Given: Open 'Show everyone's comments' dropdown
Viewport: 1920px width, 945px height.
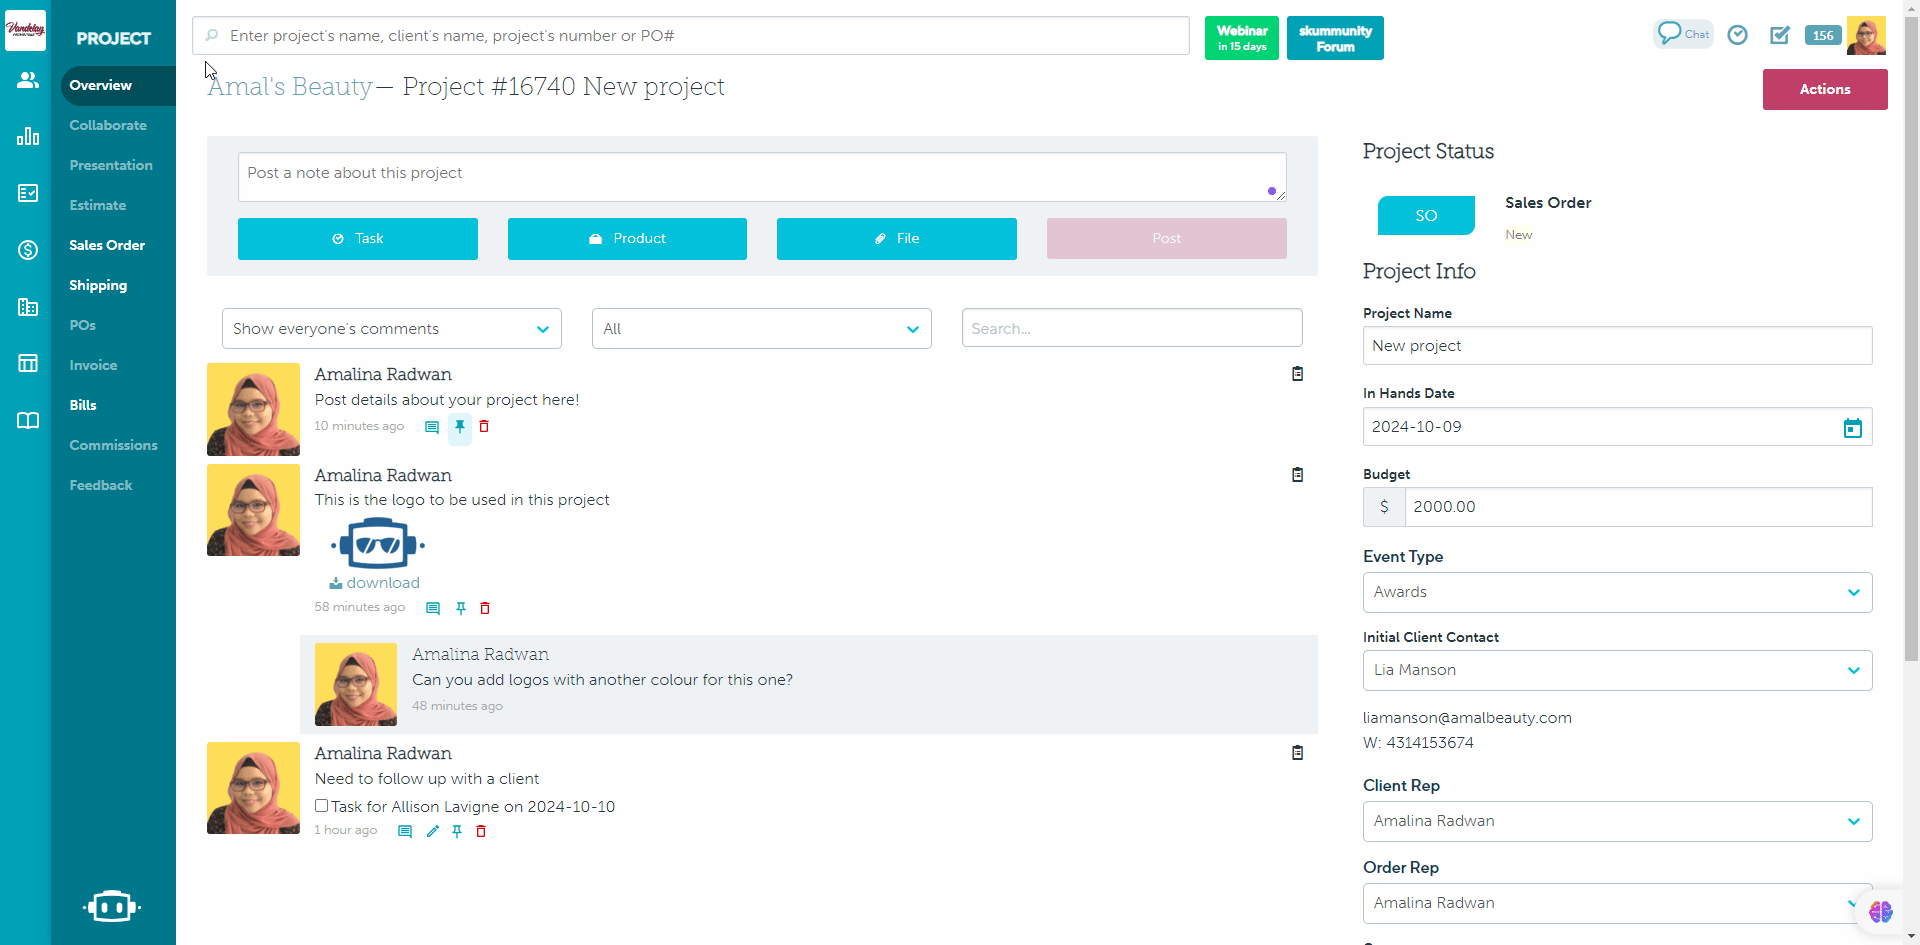Looking at the screenshot, I should click(x=391, y=329).
